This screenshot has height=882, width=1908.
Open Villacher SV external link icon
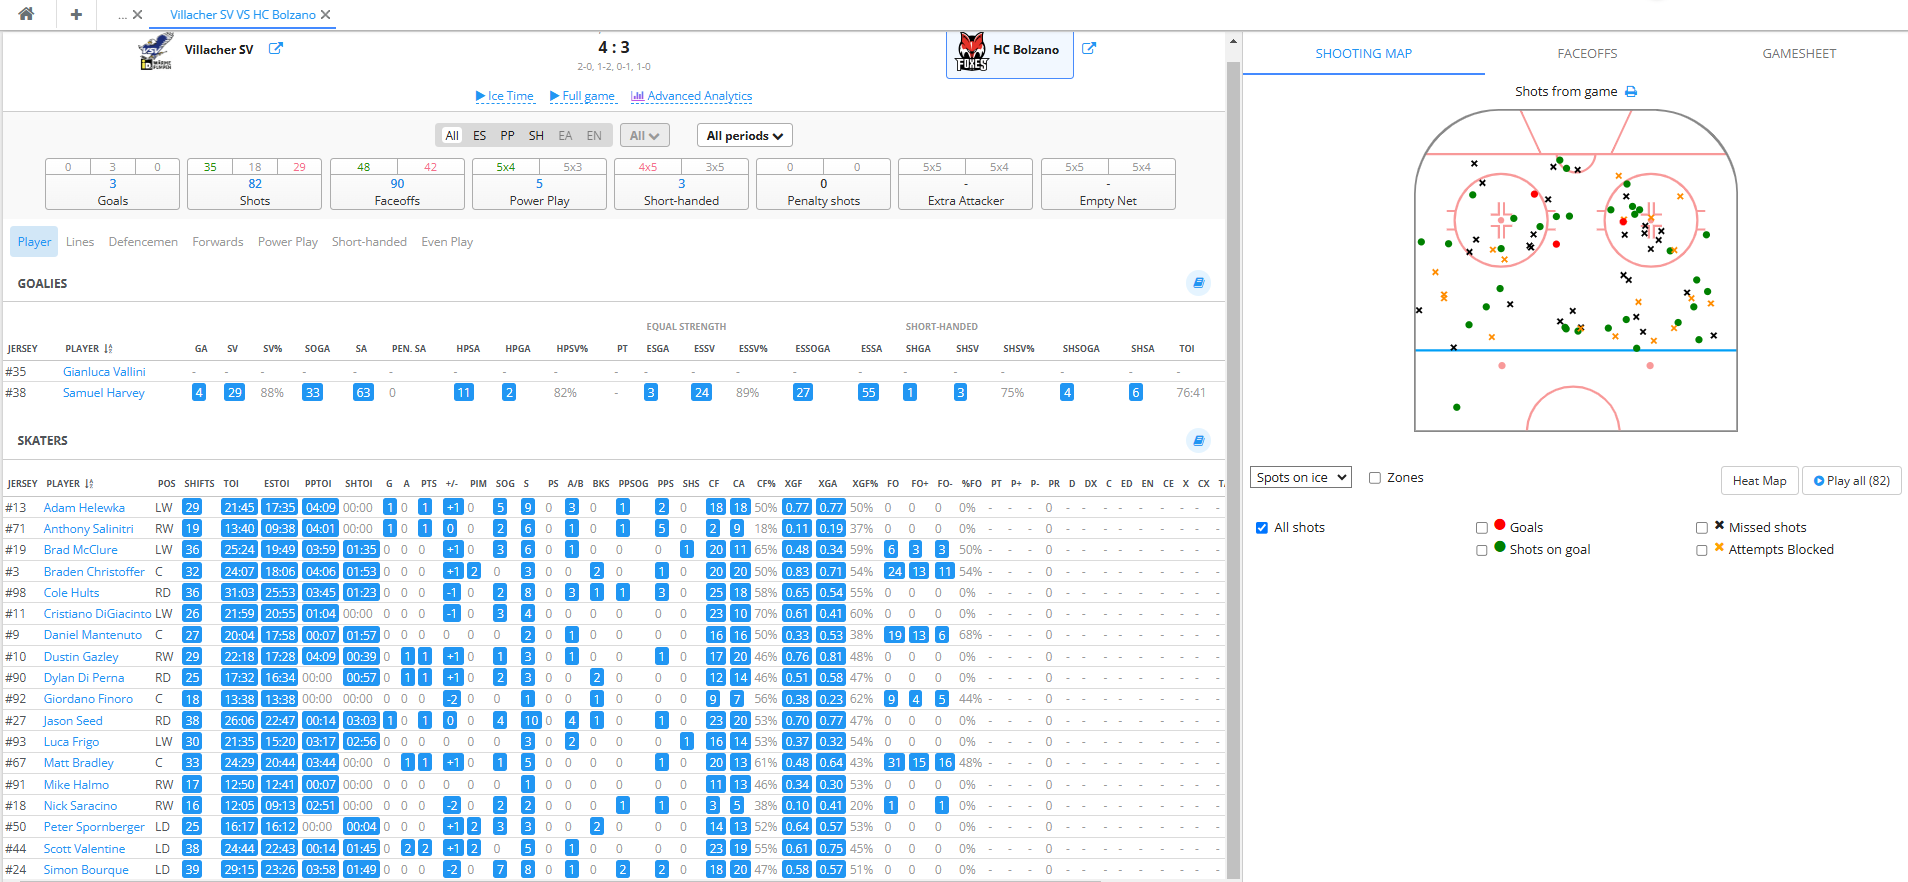click(275, 48)
